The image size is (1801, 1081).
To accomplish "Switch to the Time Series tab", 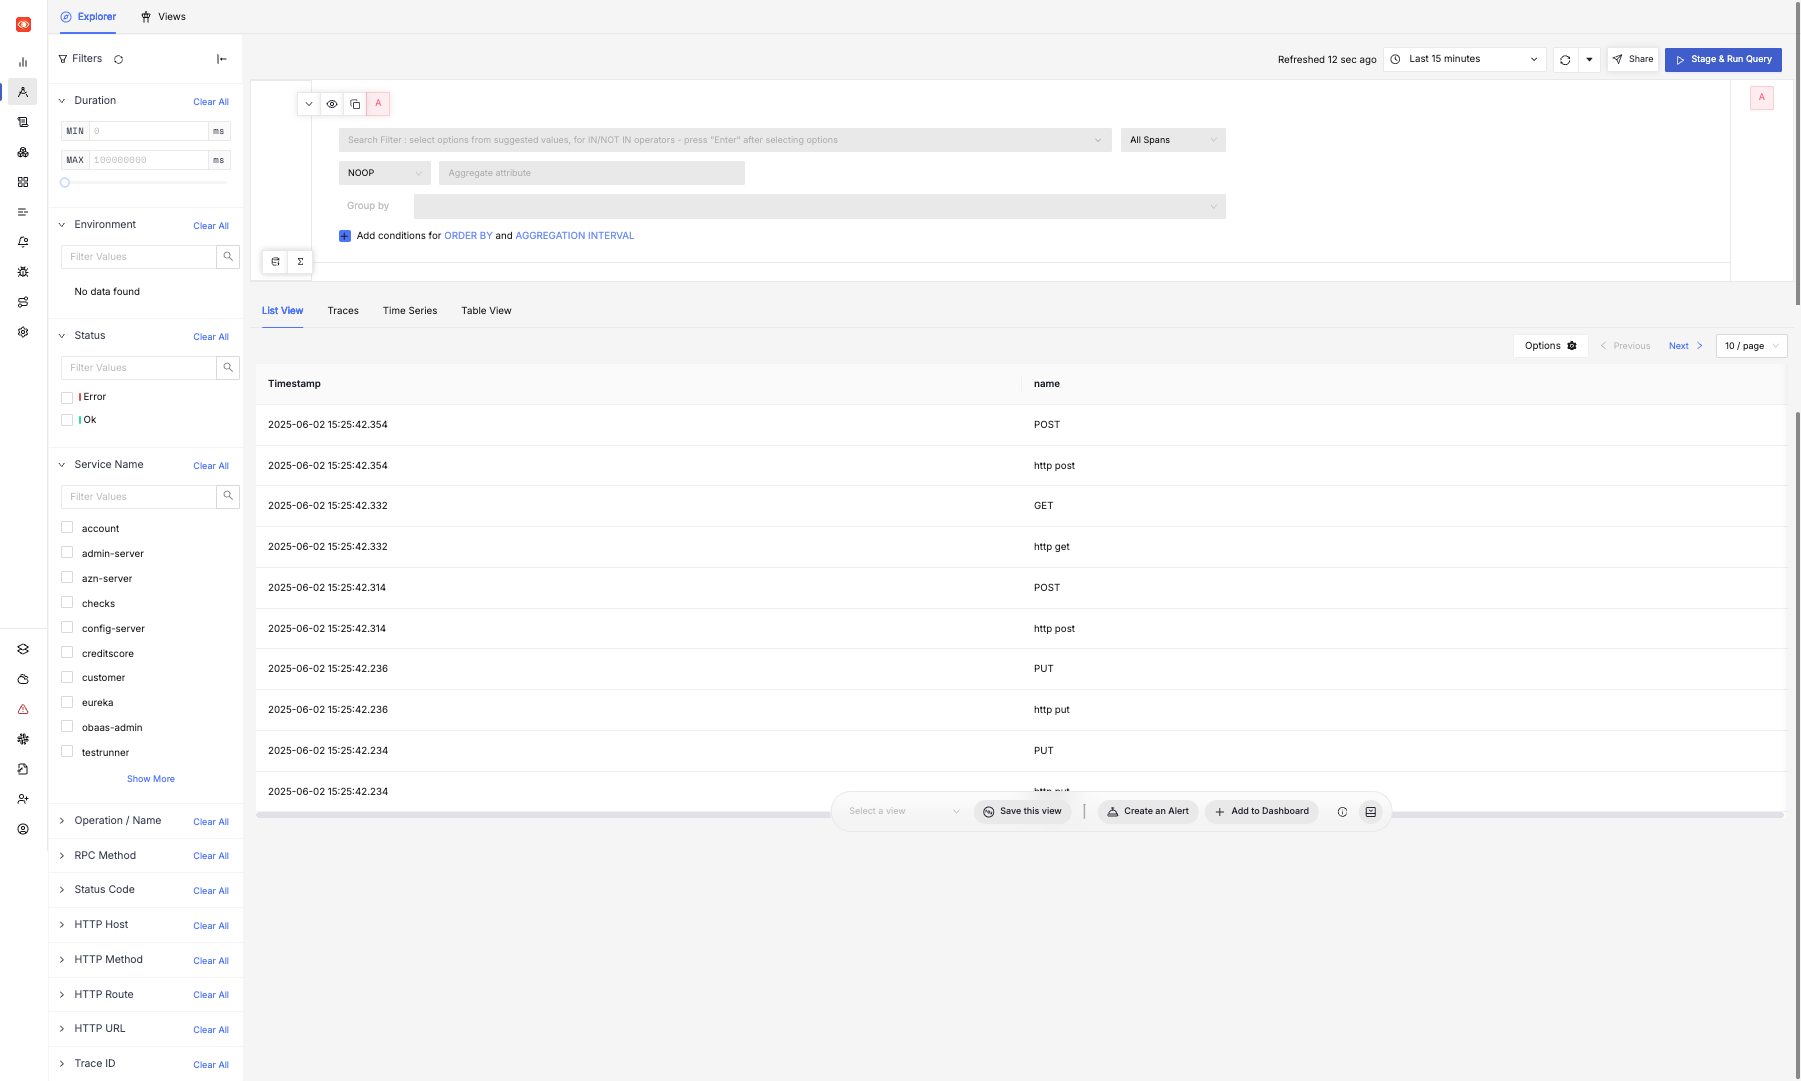I will click(x=409, y=311).
